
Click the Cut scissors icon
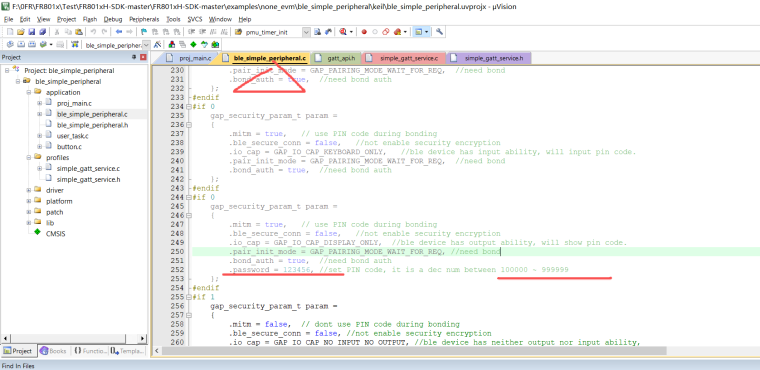click(57, 32)
